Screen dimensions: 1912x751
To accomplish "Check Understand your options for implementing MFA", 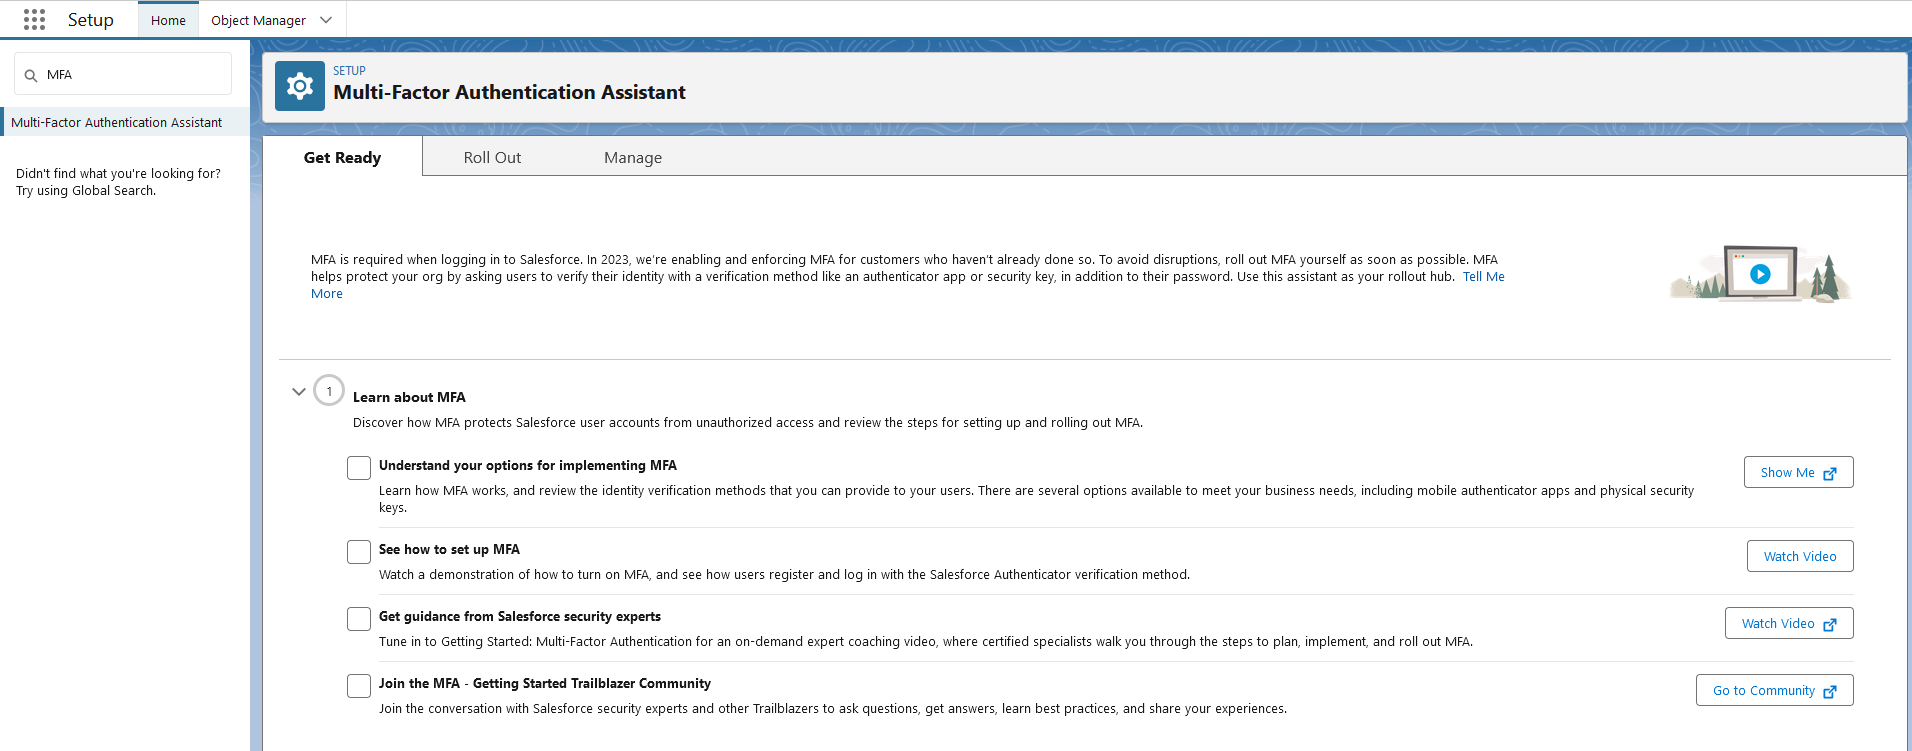I will coord(359,468).
